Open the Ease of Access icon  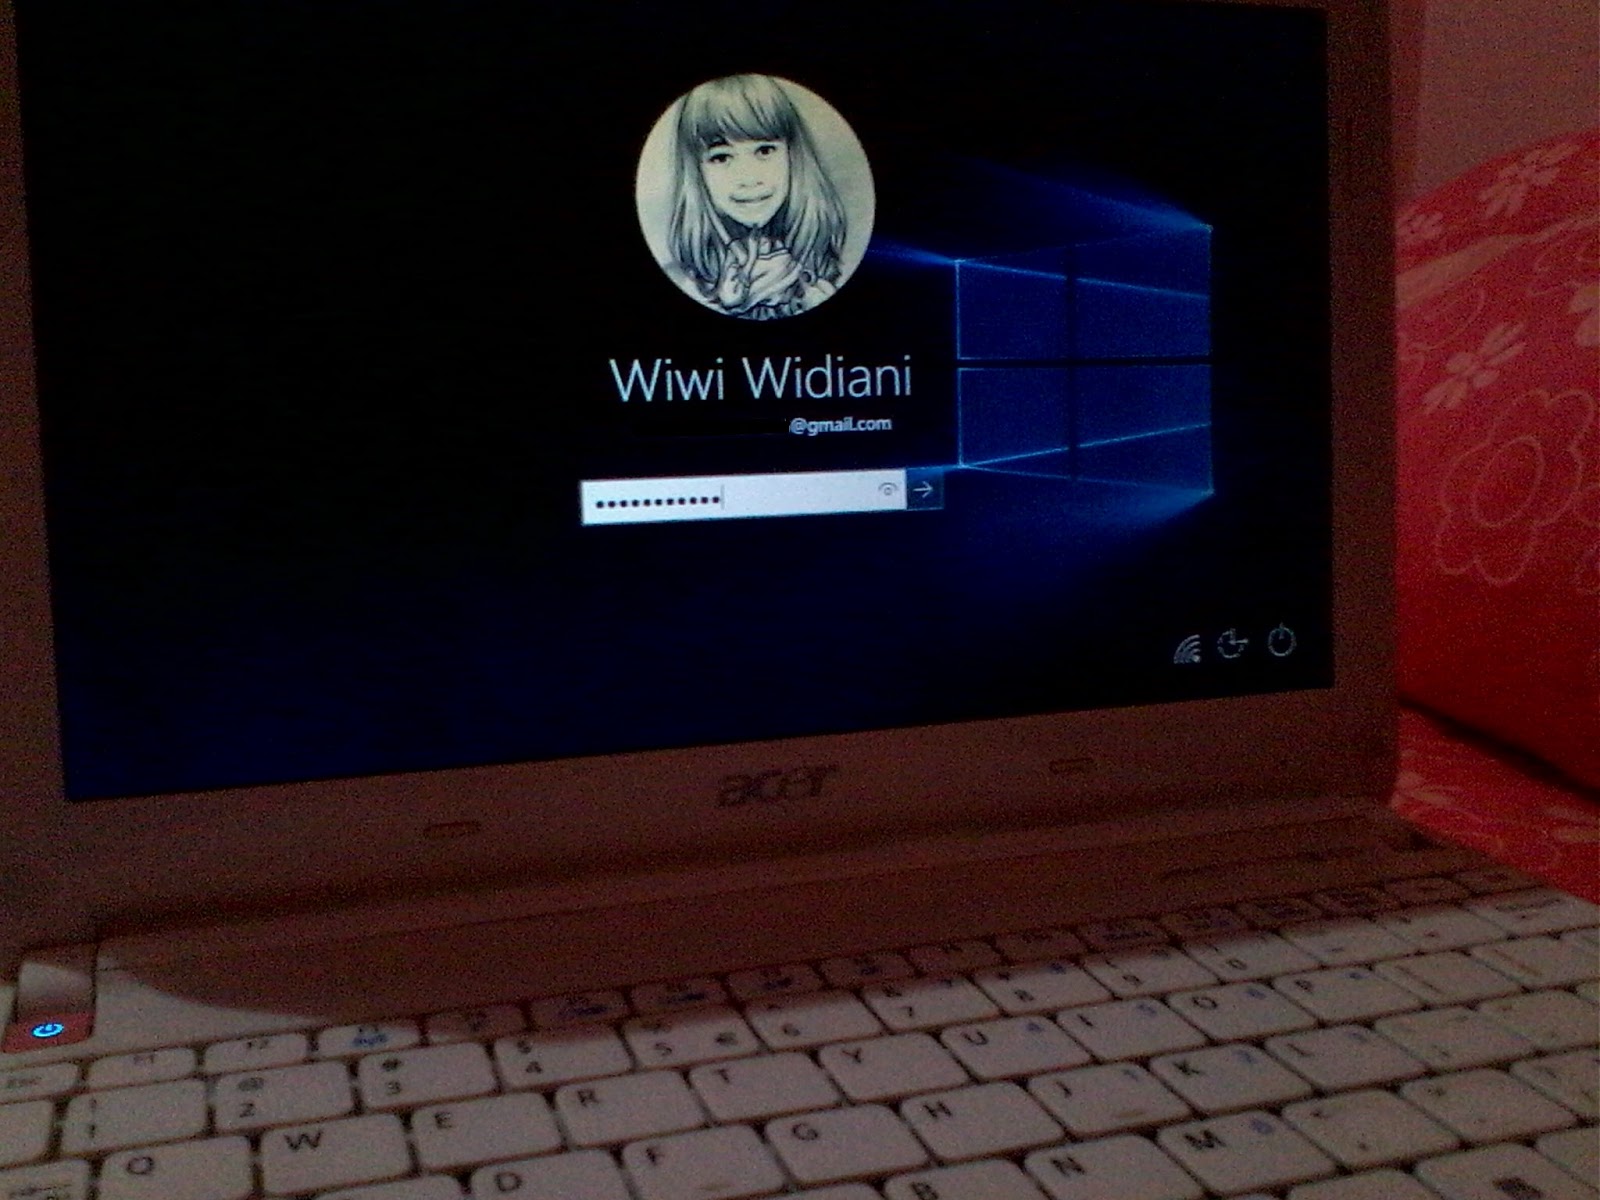click(x=1234, y=644)
